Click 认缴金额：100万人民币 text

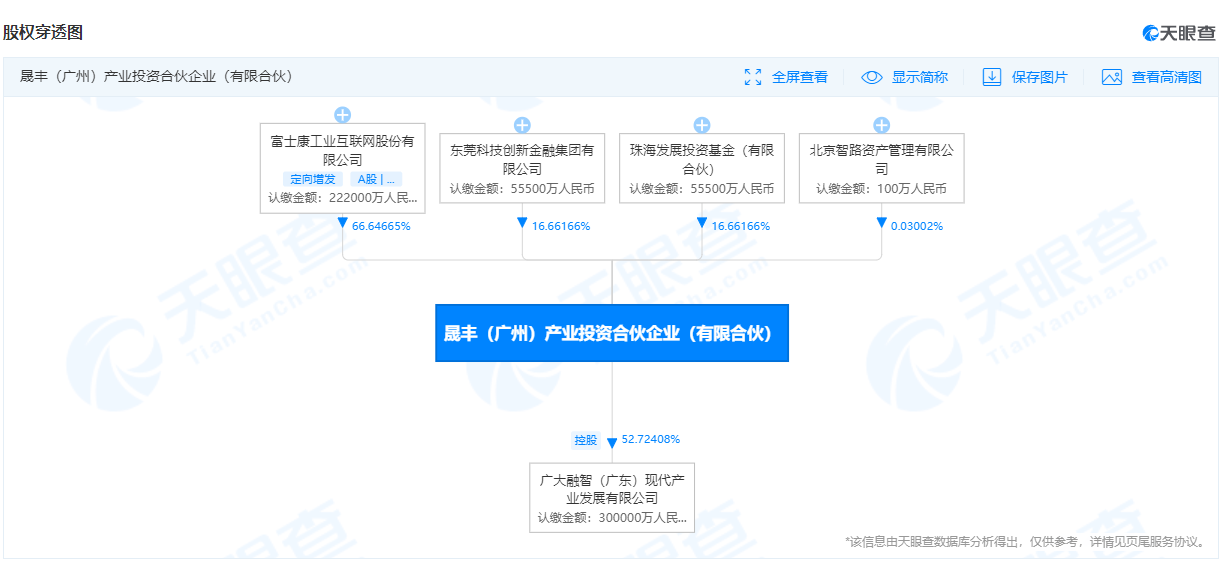[x=882, y=188]
